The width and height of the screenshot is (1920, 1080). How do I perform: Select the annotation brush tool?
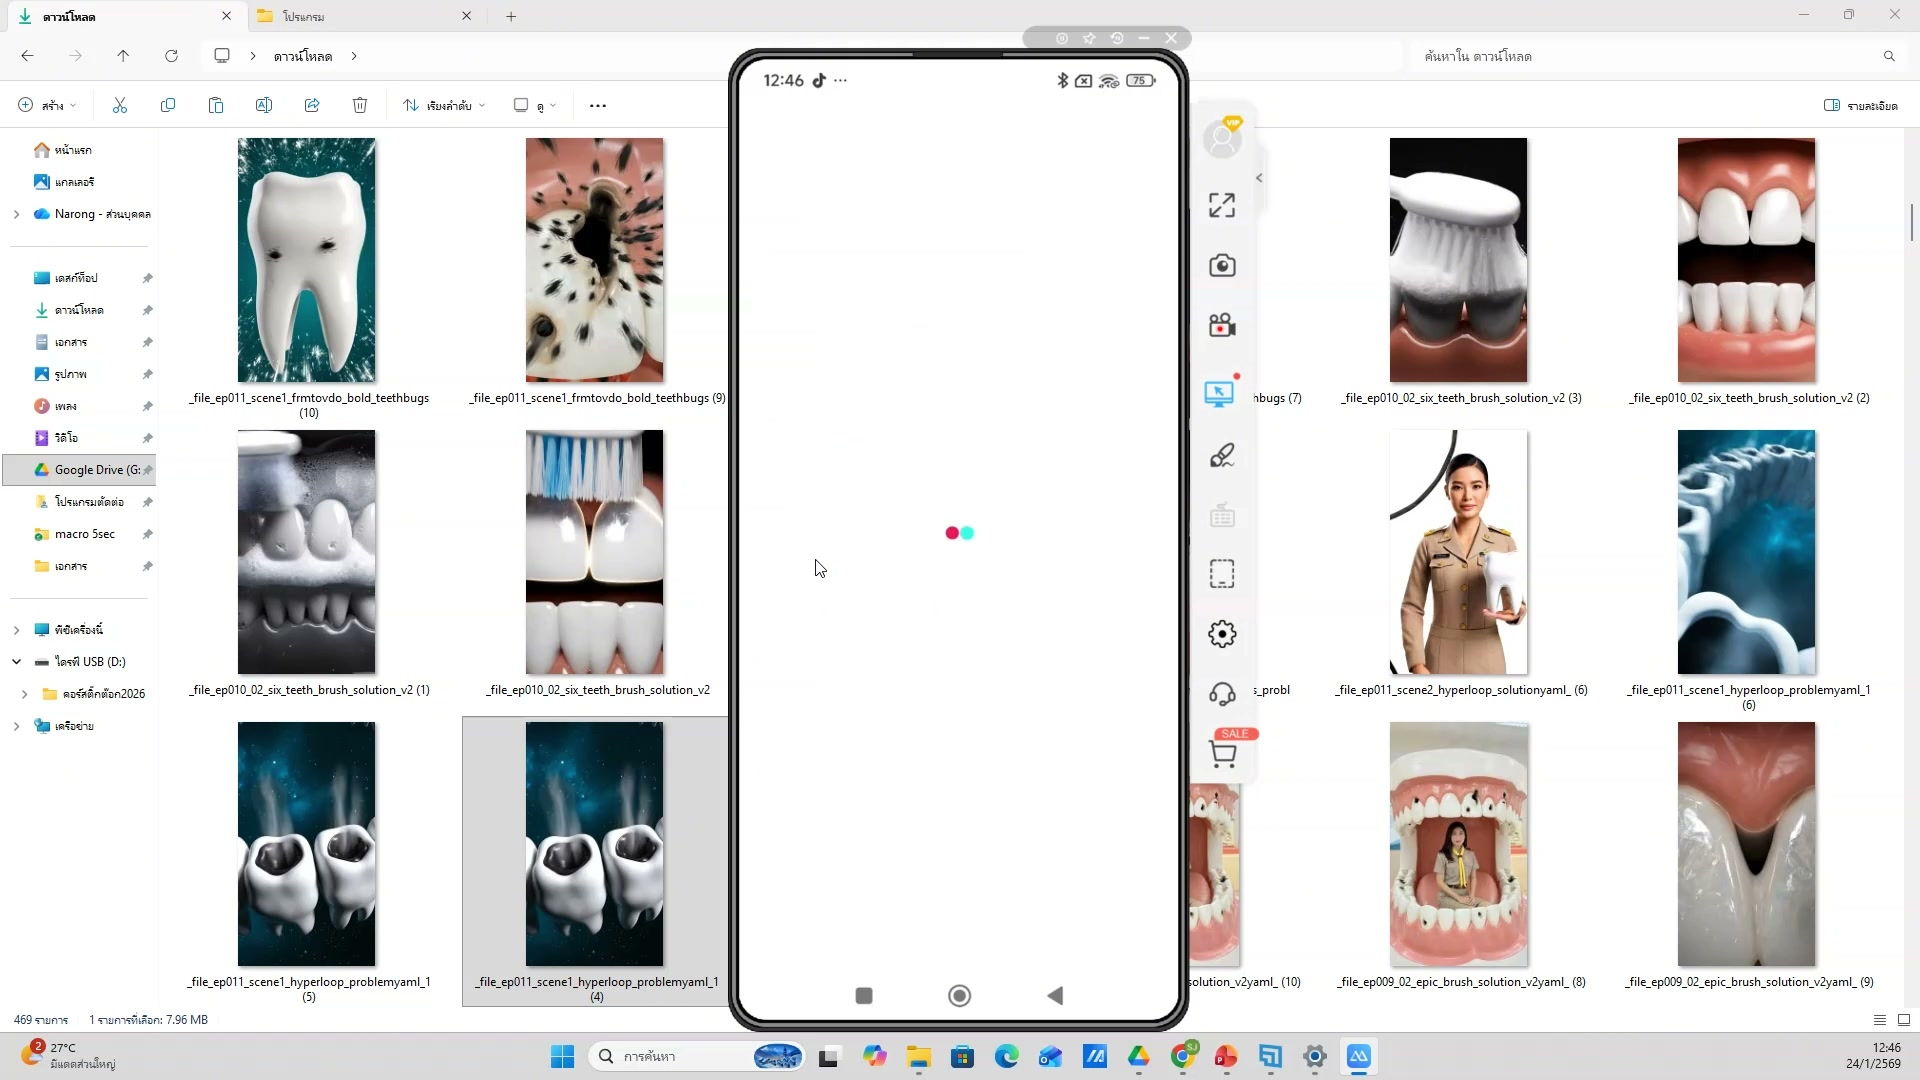1222,455
